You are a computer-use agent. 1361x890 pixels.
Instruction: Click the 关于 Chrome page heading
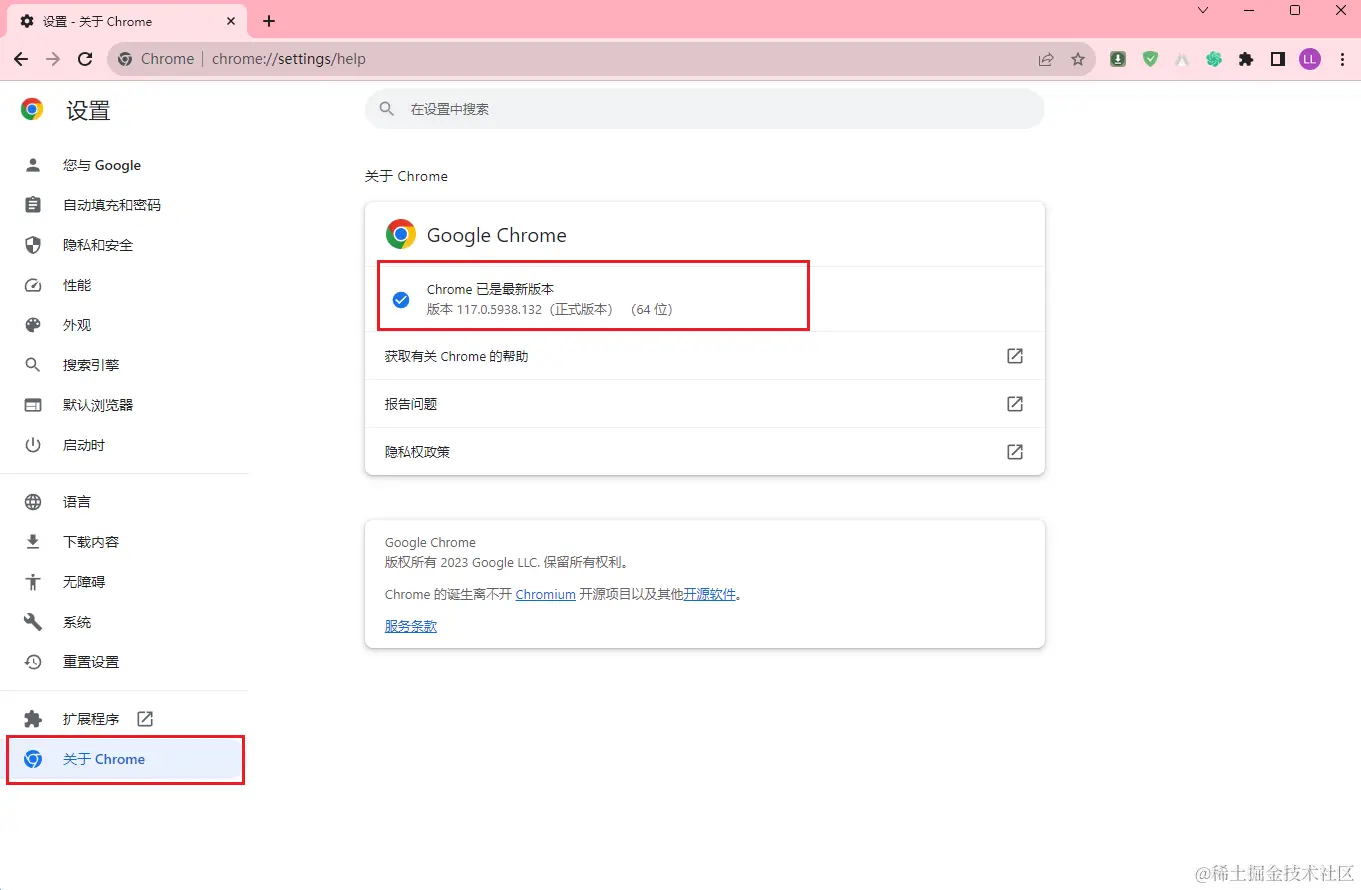tap(406, 176)
